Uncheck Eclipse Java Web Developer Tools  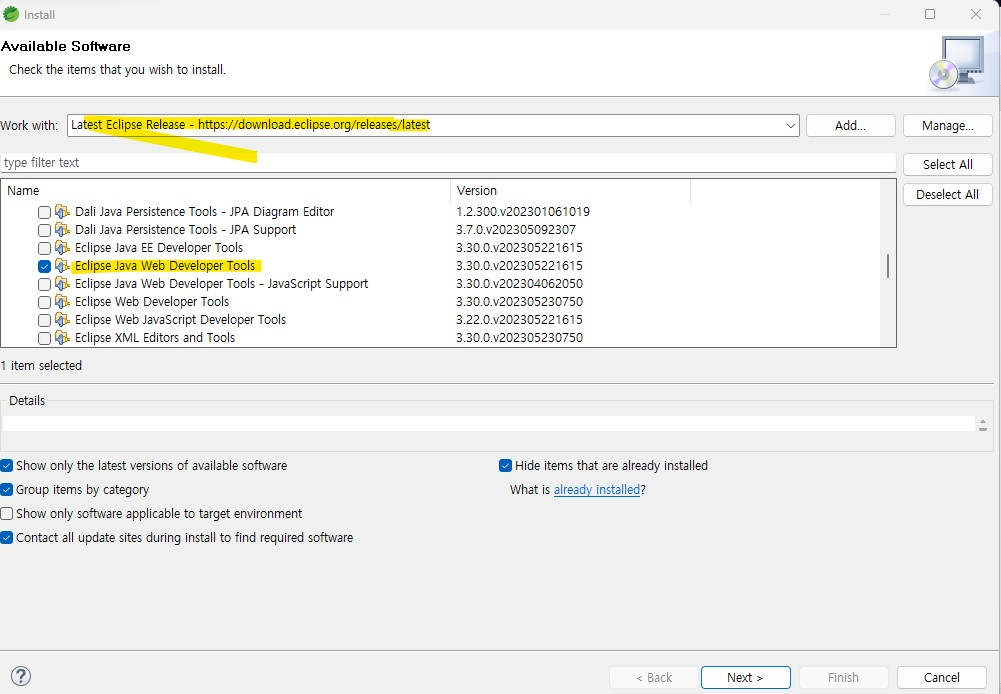pyautogui.click(x=44, y=266)
